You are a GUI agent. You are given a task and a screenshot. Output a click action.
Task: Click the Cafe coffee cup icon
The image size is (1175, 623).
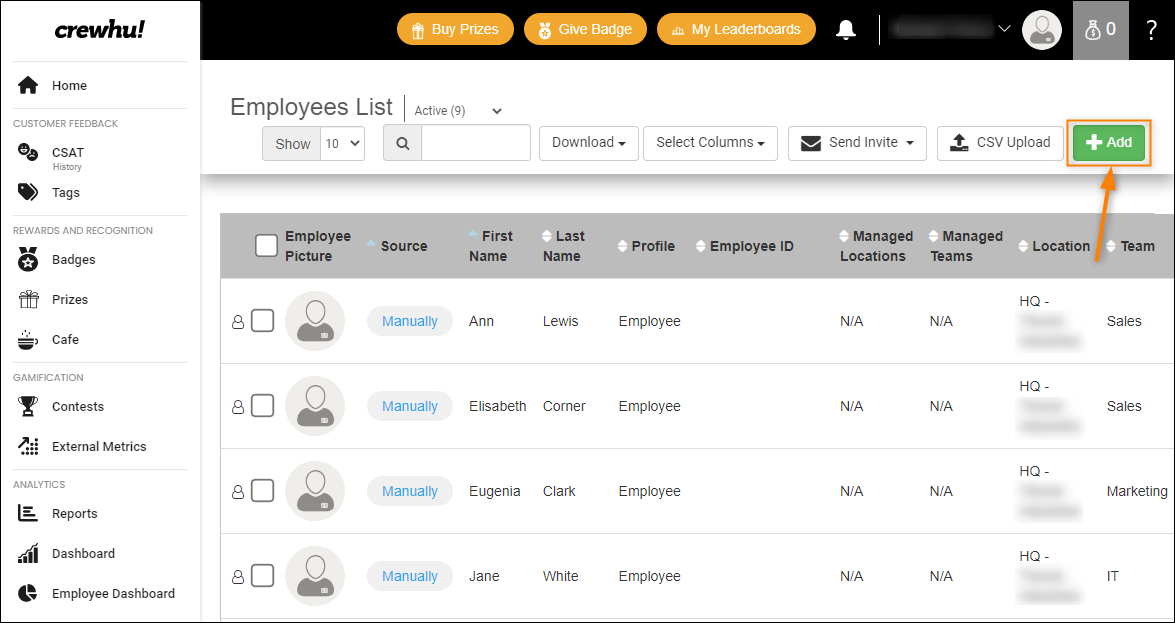(28, 340)
